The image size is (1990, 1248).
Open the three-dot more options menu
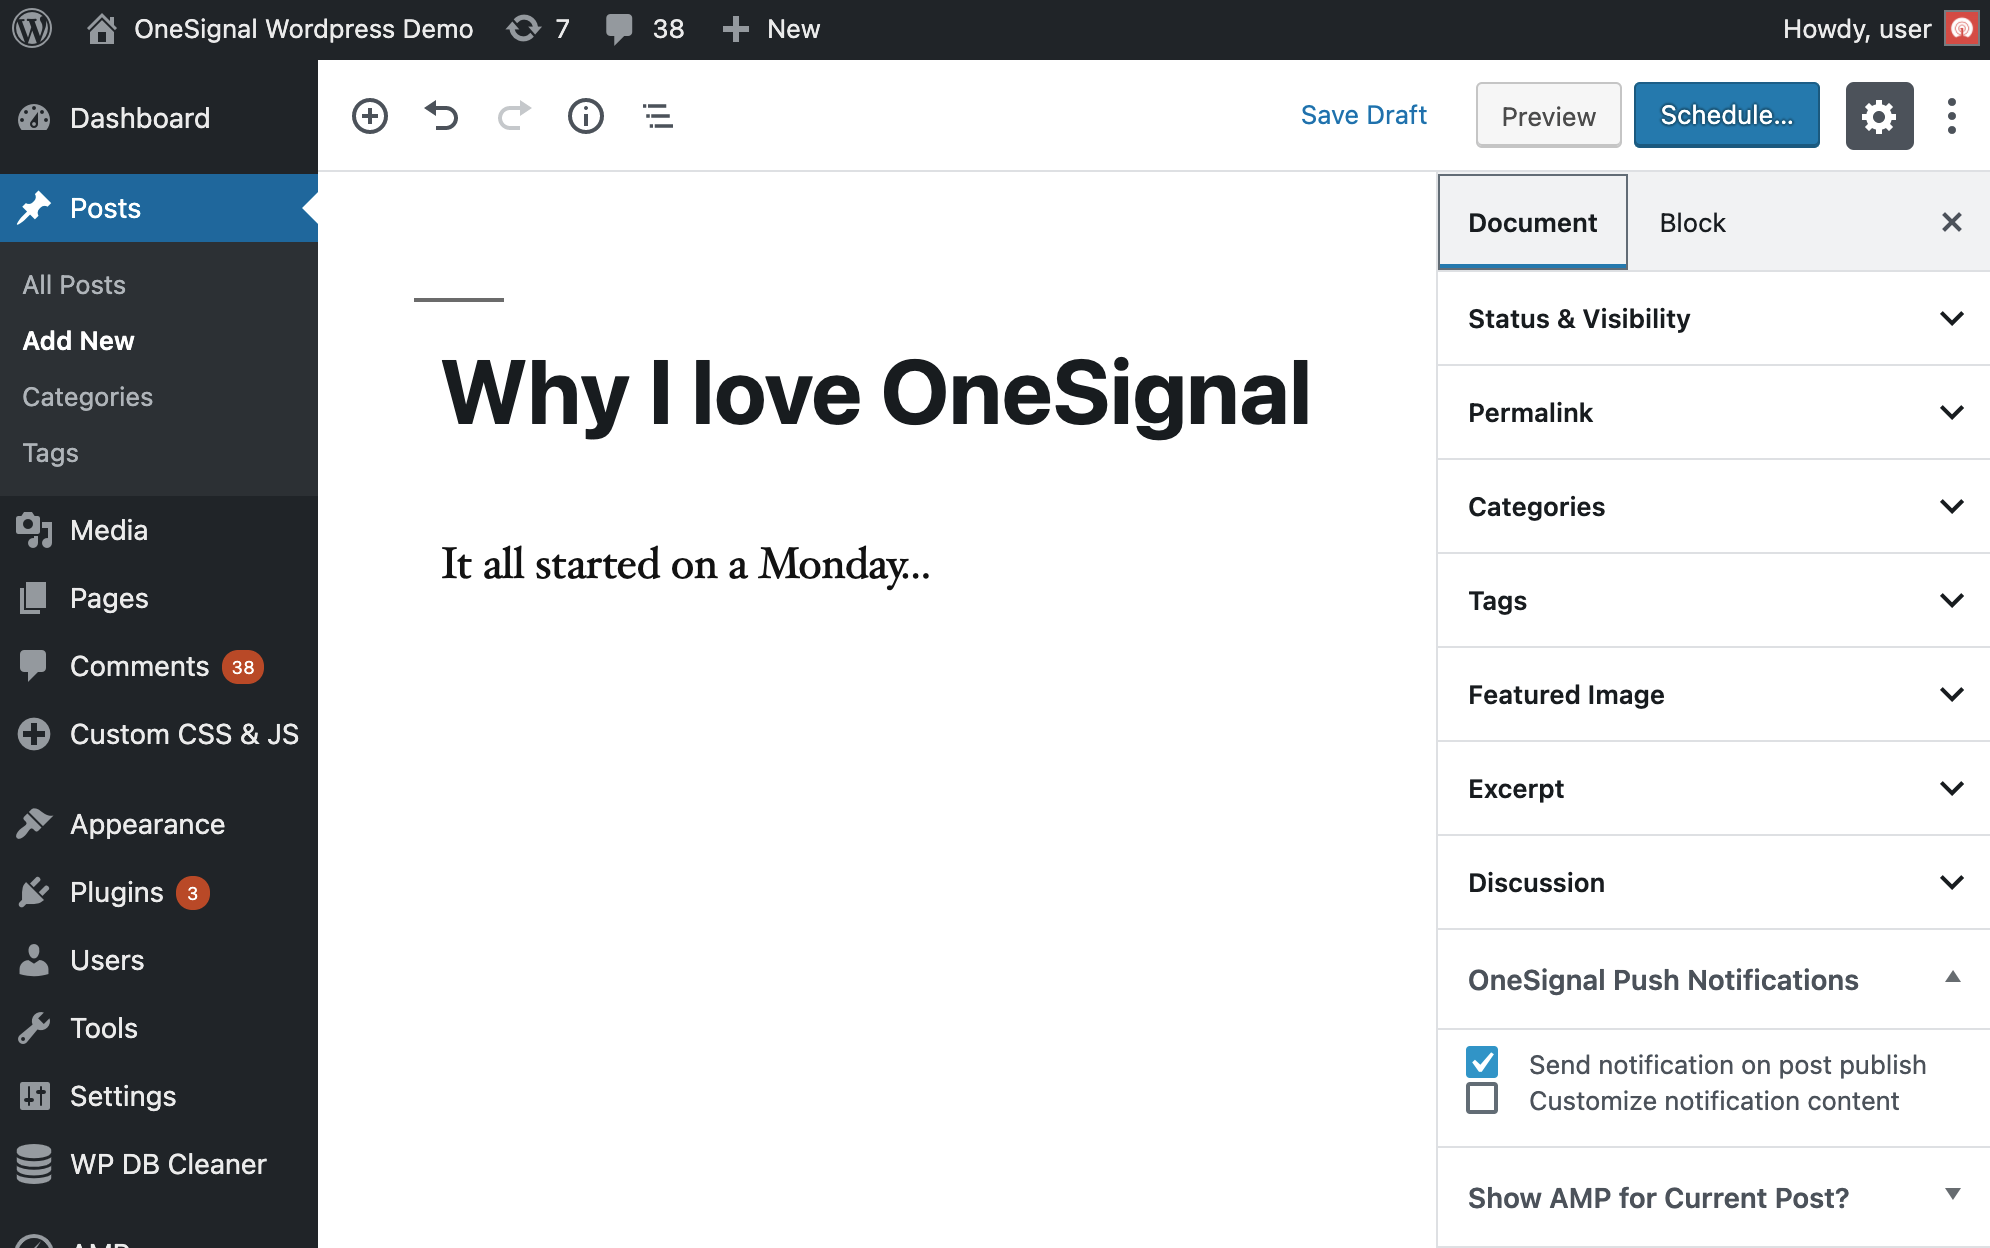[x=1951, y=116]
